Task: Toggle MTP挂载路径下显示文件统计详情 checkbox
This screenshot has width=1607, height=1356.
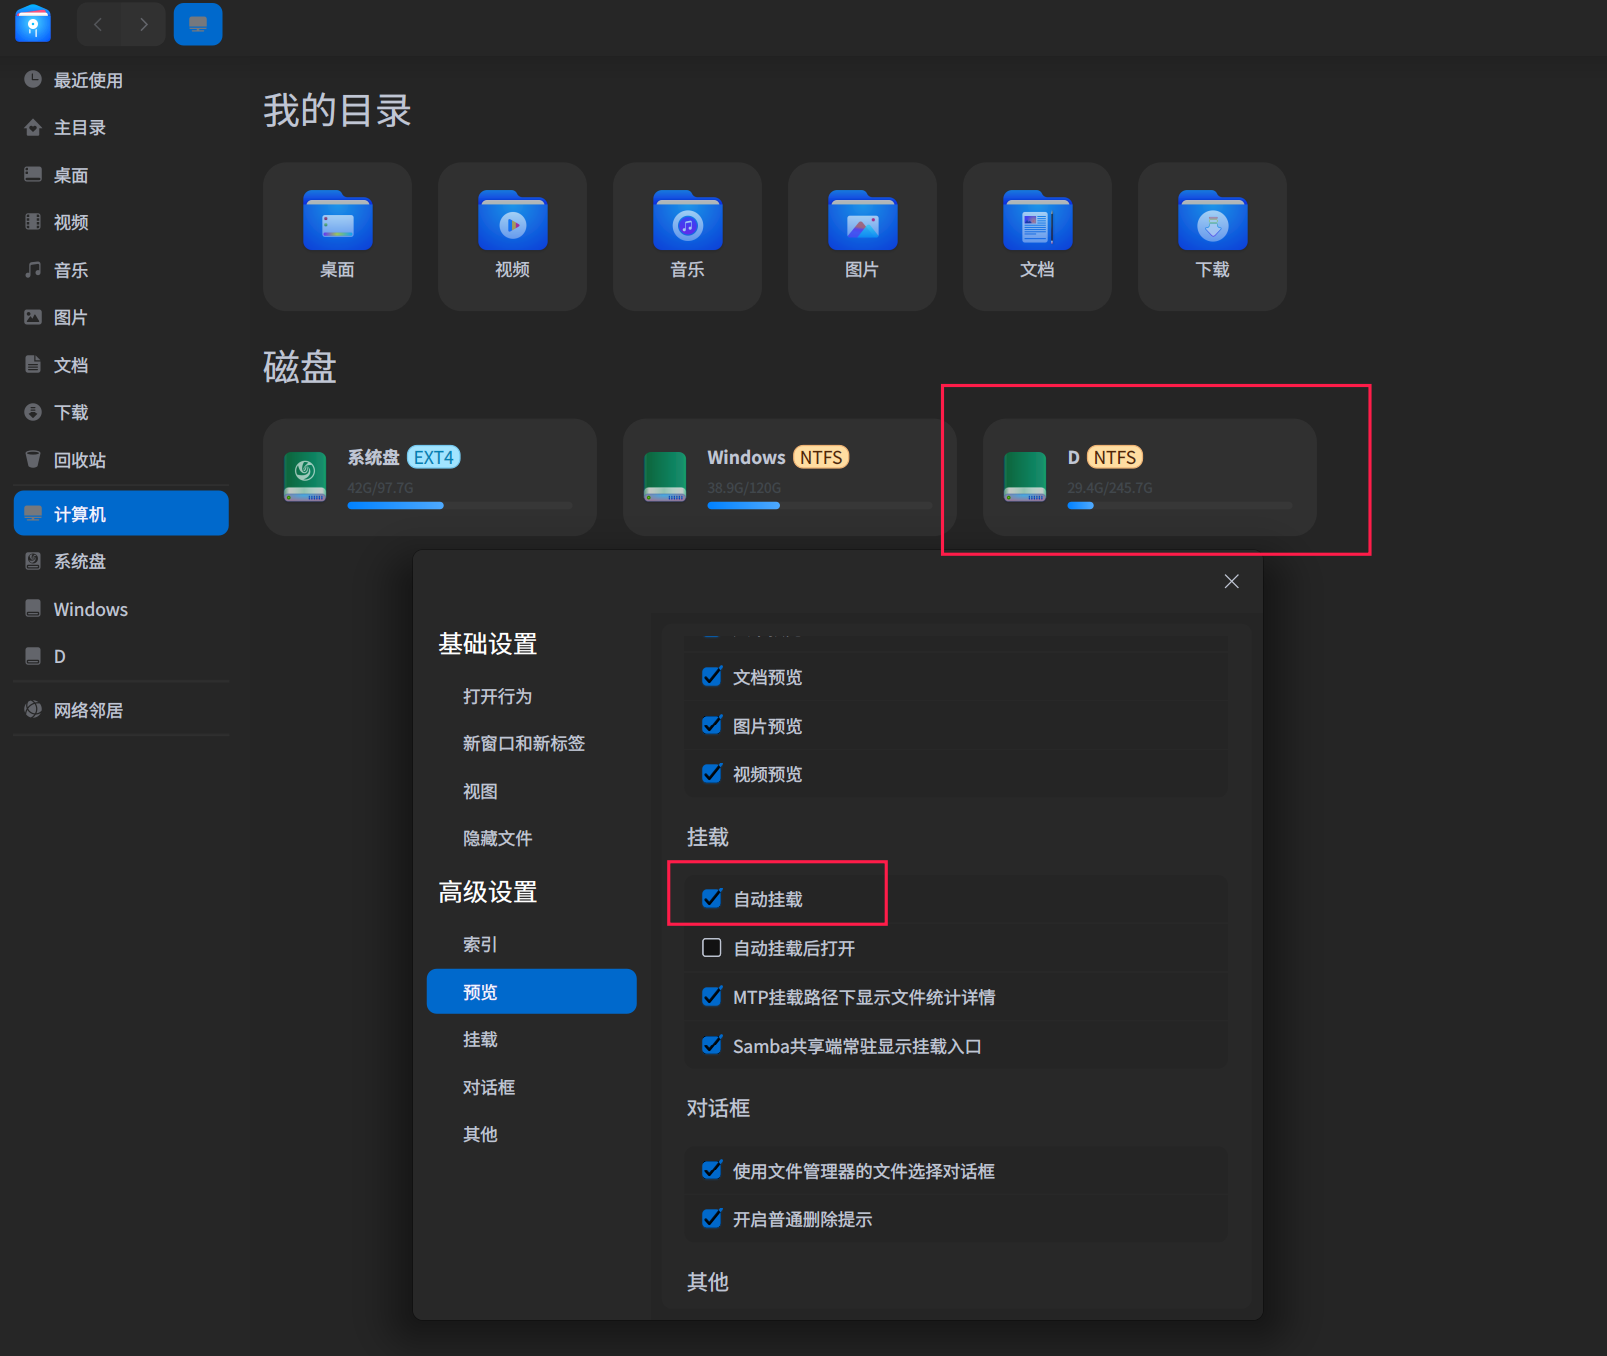Action: click(712, 996)
